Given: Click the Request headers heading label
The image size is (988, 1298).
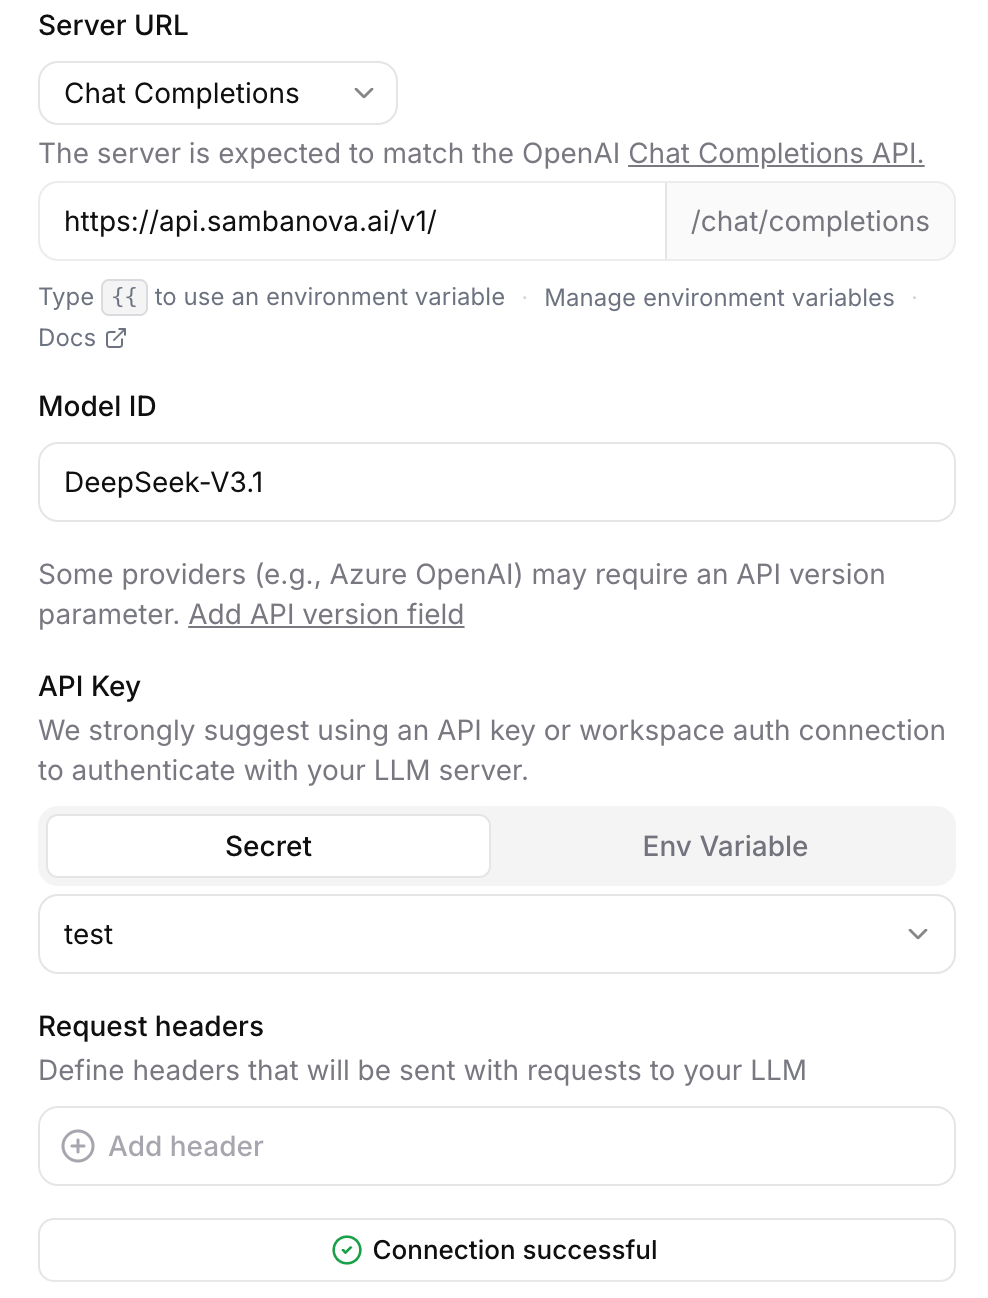Looking at the screenshot, I should pos(151,1026).
